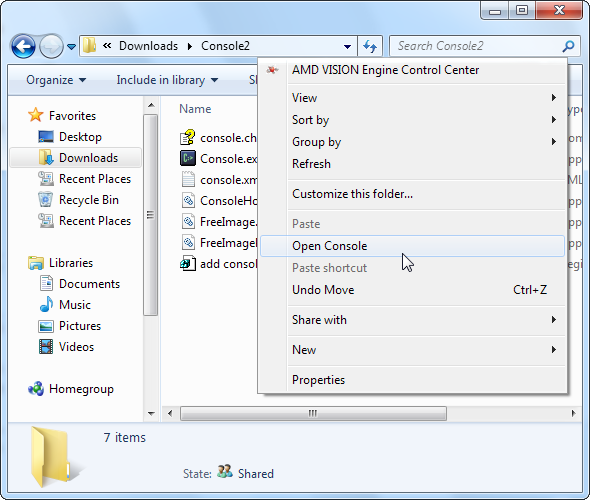Click the Back navigation arrow
Image resolution: width=590 pixels, height=500 pixels.
pyautogui.click(x=23, y=46)
